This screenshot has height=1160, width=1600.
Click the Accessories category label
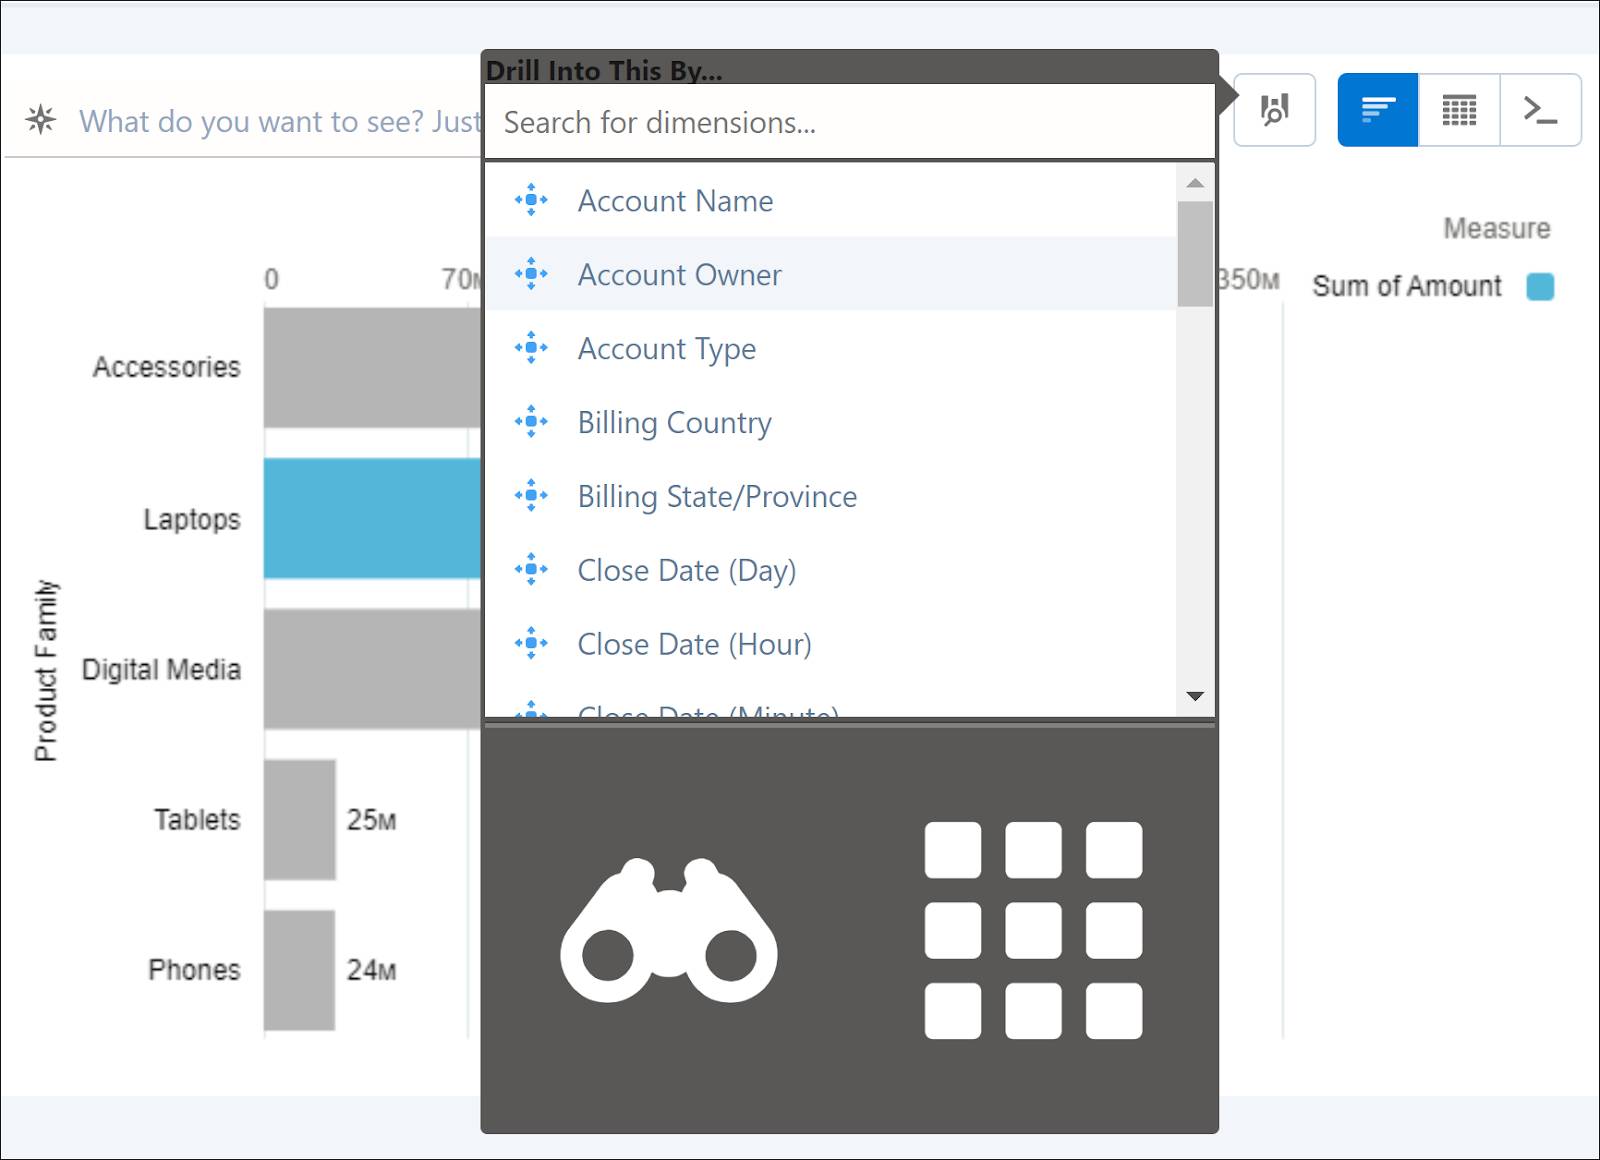coord(167,367)
